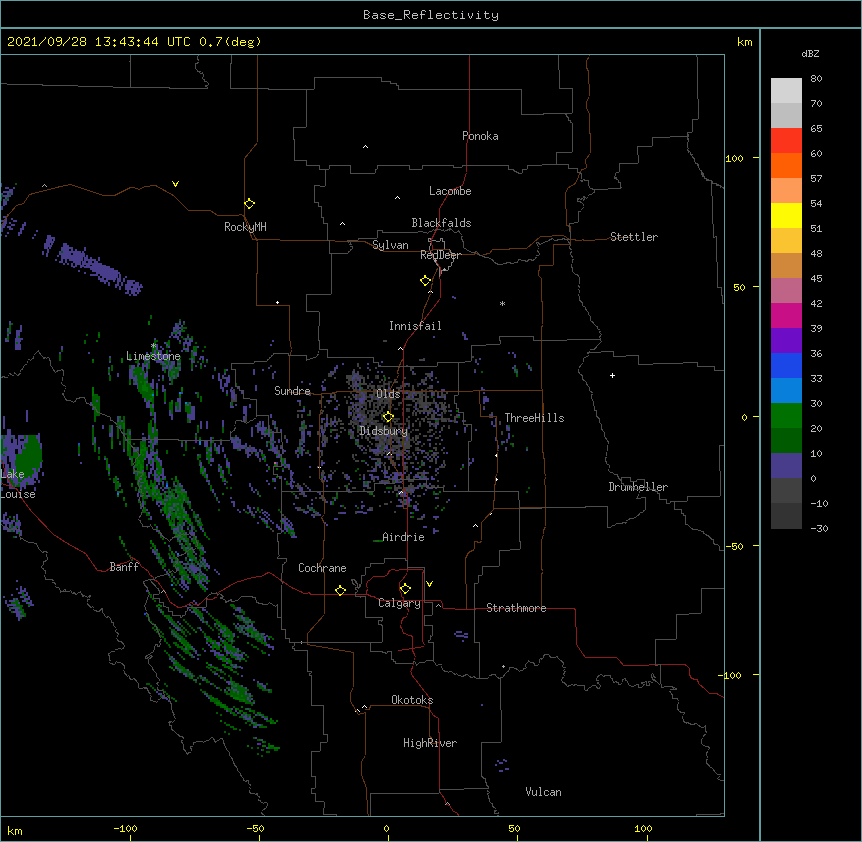
Task: Click the Stettler label
Action: (634, 237)
